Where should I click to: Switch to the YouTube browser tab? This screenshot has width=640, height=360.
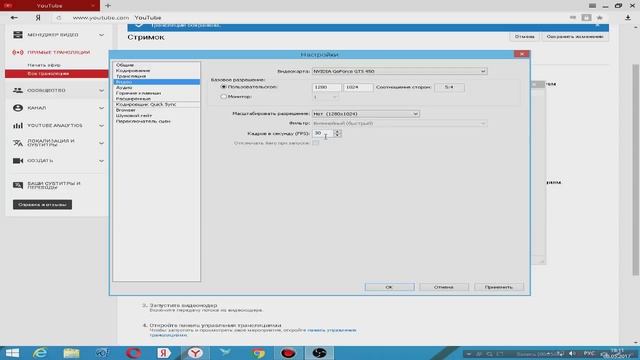[49, 6]
